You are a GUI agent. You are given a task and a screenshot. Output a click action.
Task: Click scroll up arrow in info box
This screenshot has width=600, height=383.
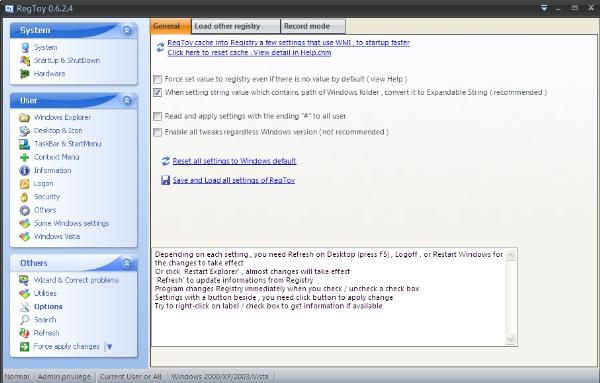510,256
